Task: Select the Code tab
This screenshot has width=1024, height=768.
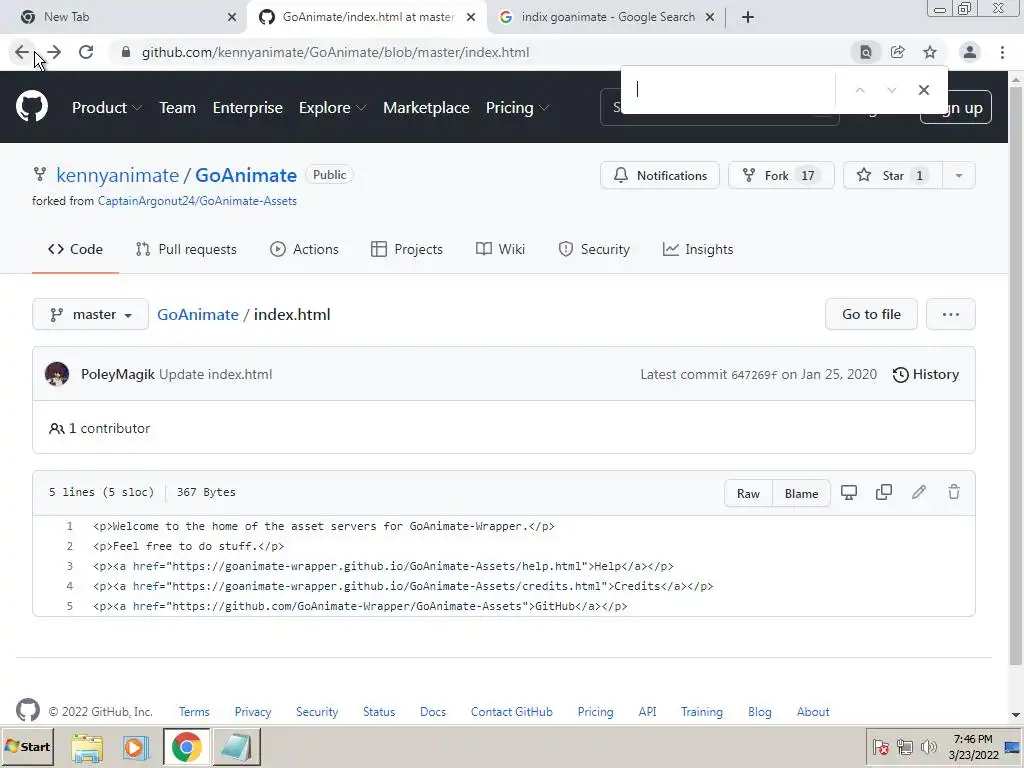Action: point(75,249)
